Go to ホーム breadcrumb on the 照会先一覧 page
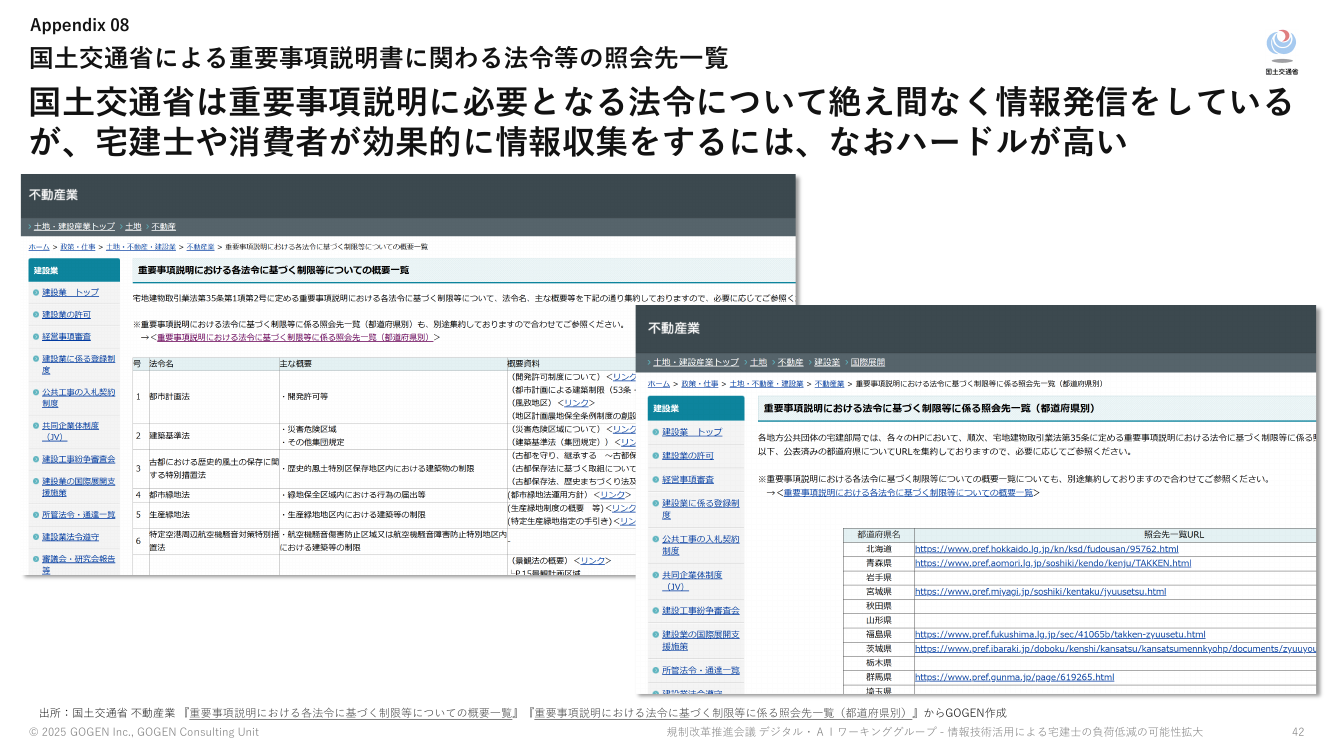The height and width of the screenshot is (750, 1334). [x=659, y=383]
